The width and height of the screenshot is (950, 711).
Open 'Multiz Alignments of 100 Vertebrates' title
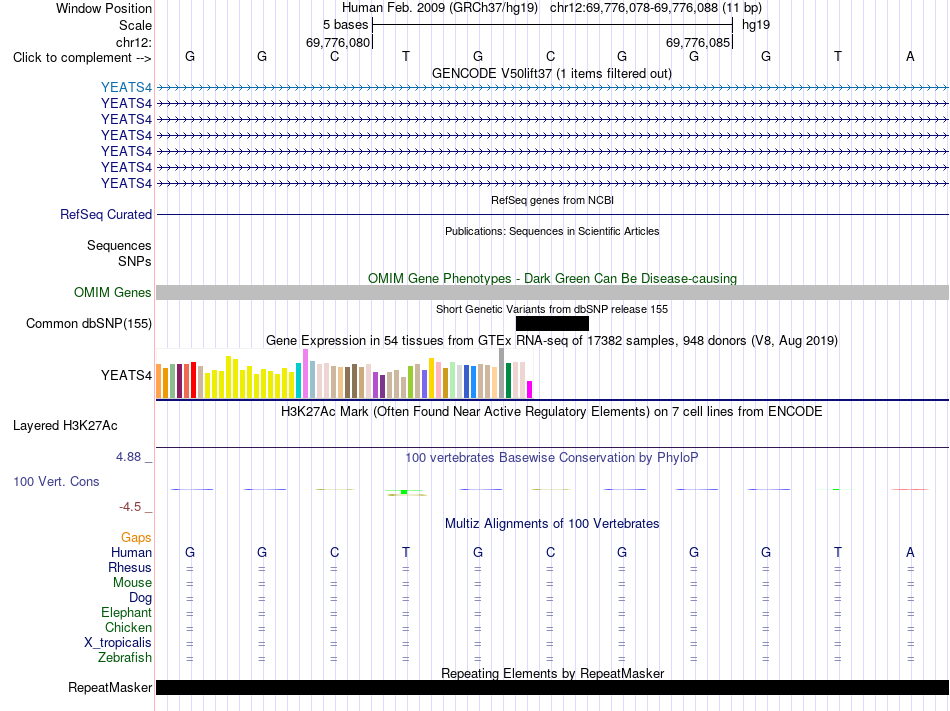pos(552,523)
